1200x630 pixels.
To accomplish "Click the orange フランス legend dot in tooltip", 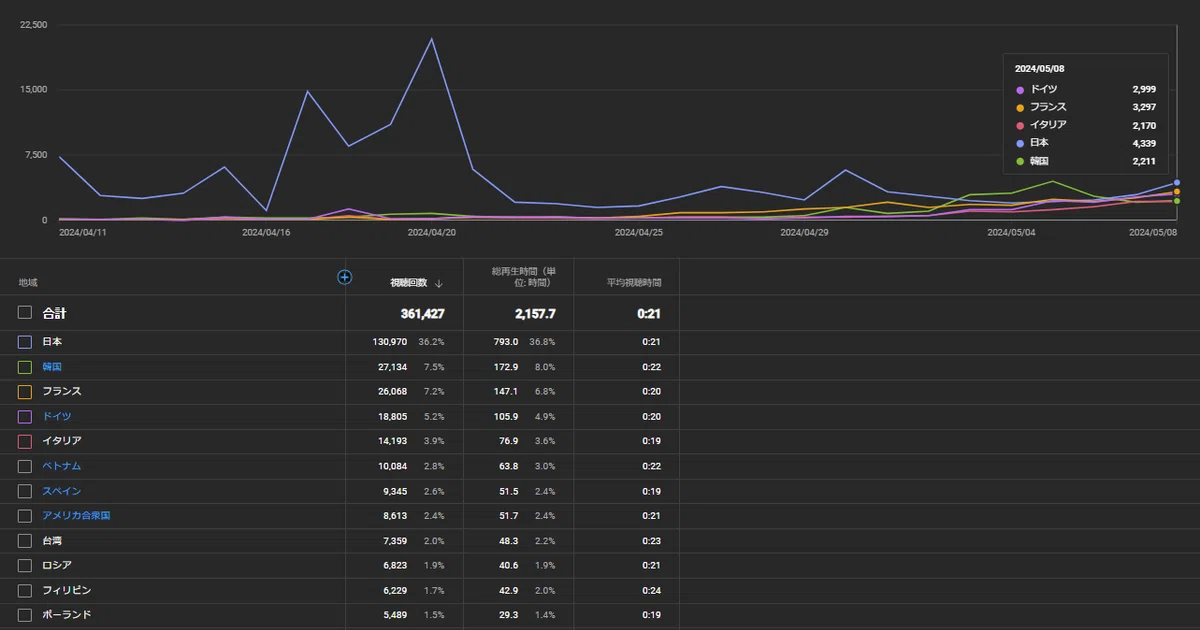I will point(1020,107).
